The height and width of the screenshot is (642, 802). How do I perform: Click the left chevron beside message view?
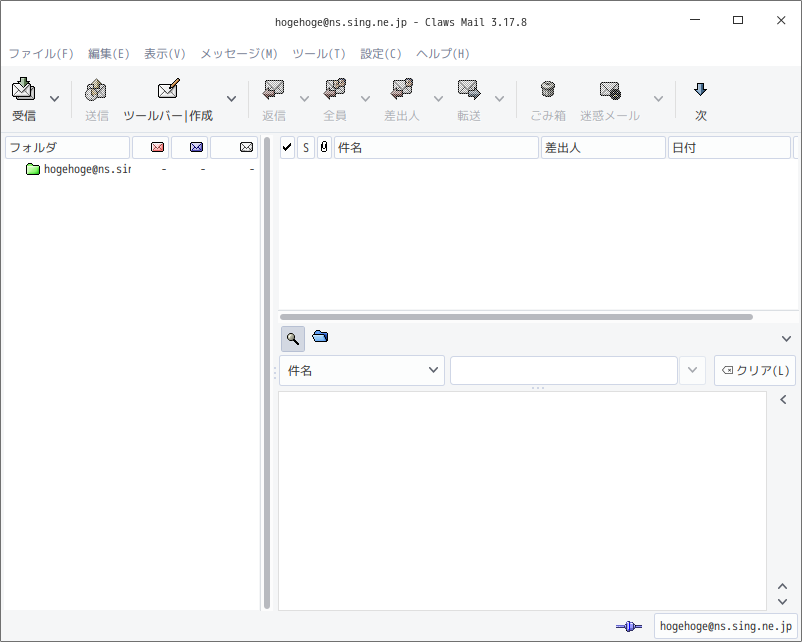coord(783,400)
